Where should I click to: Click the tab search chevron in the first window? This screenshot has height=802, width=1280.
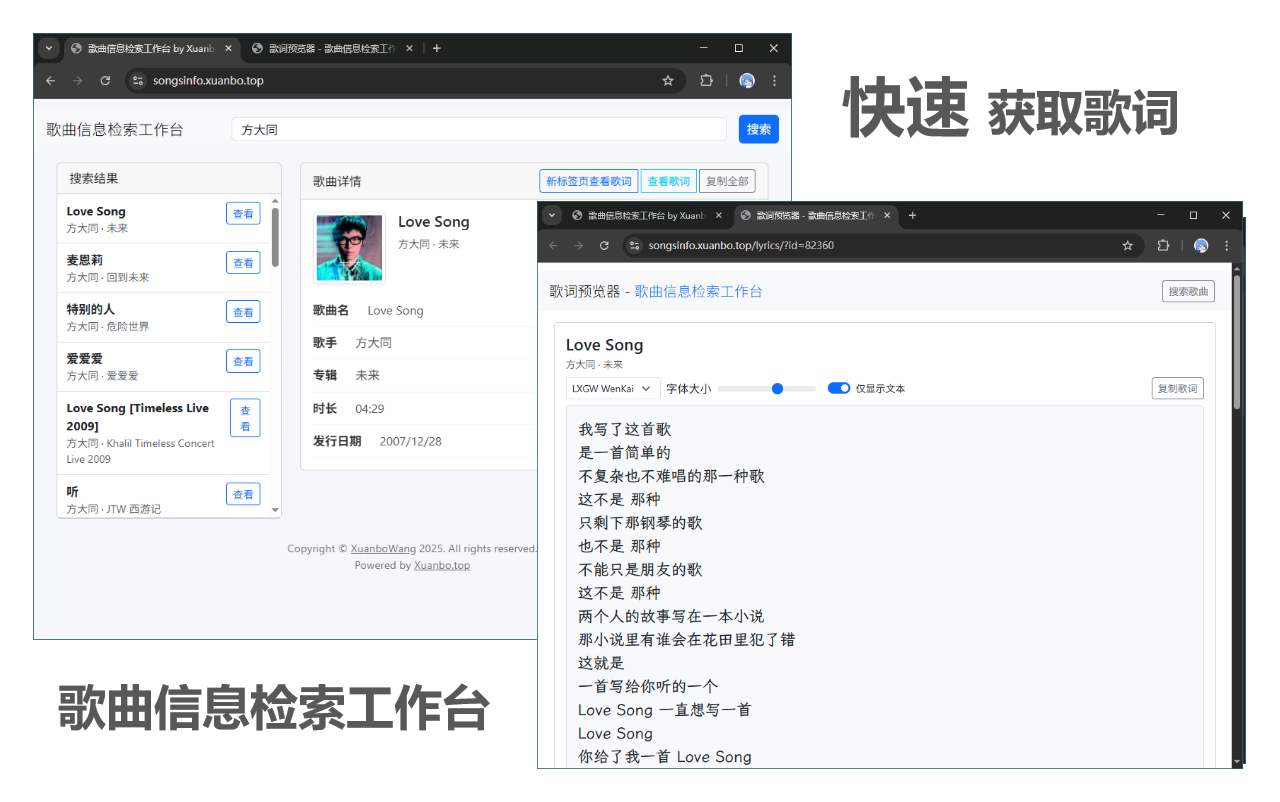(48, 48)
